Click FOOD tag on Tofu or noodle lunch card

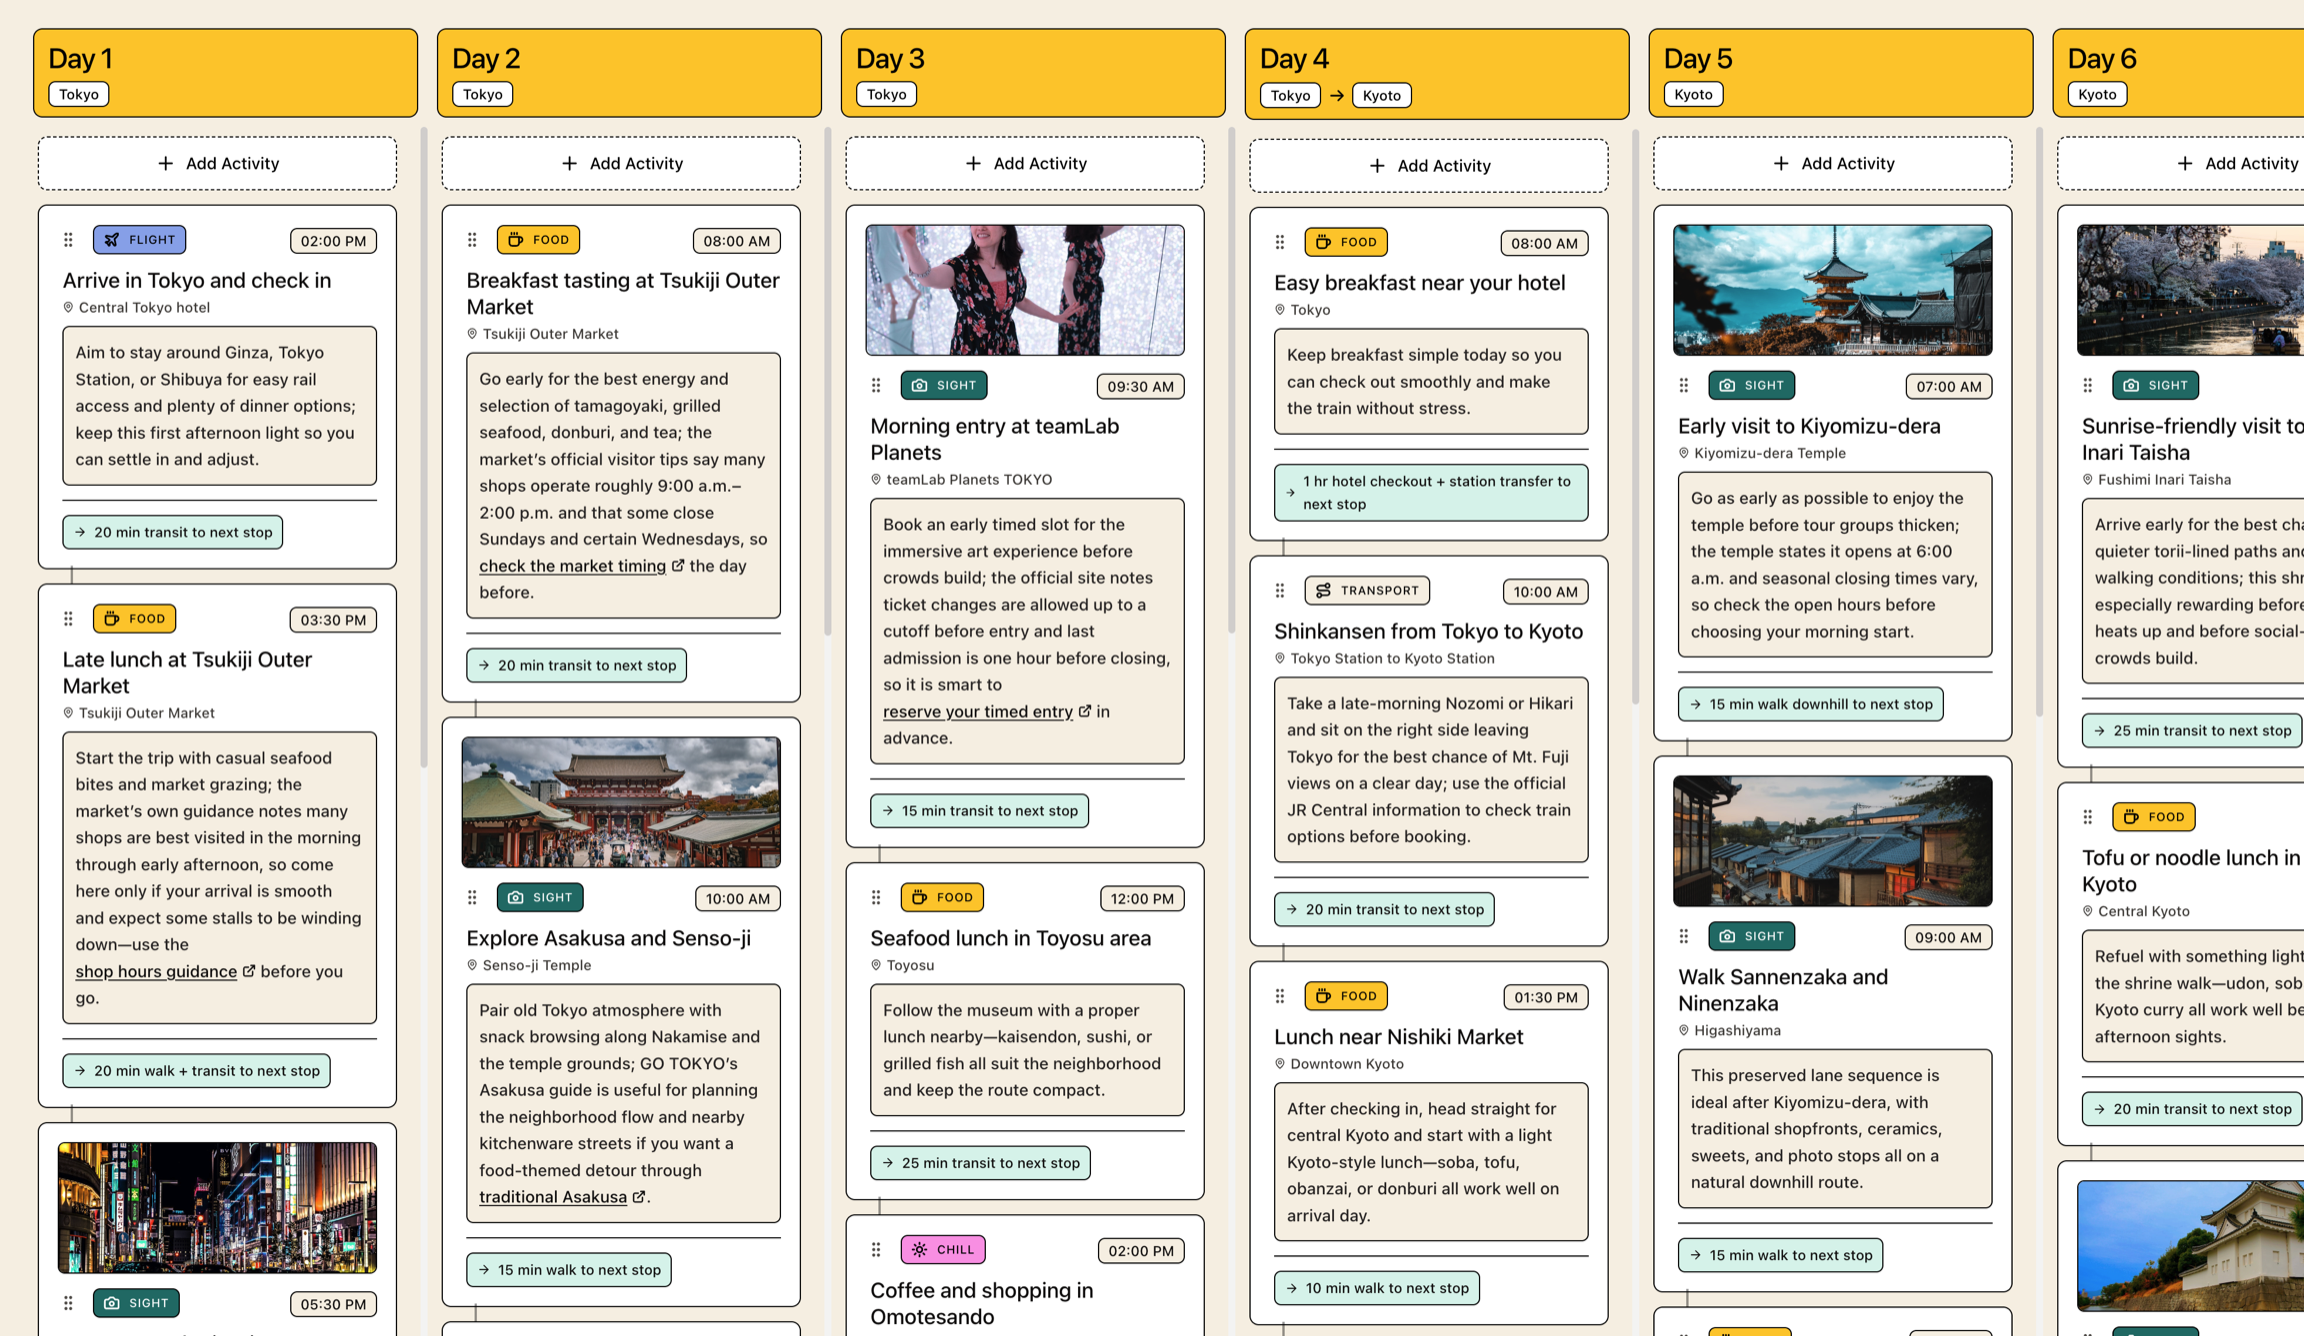pos(2154,817)
